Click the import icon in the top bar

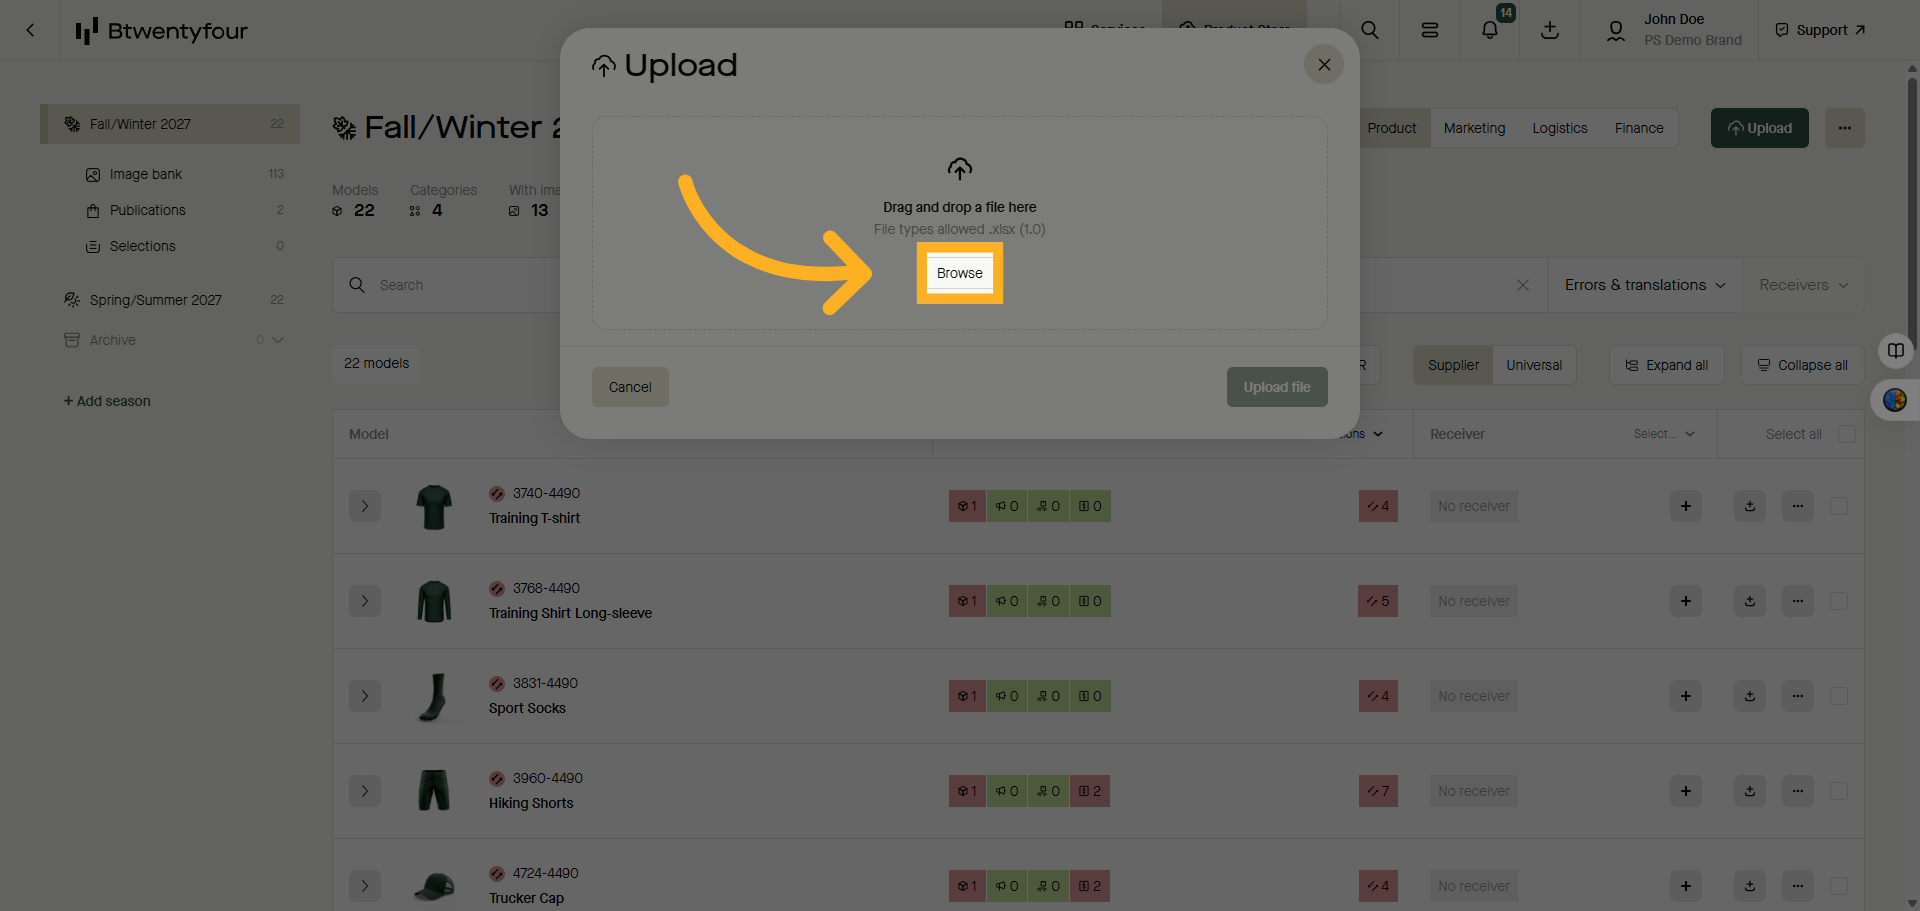[1550, 30]
